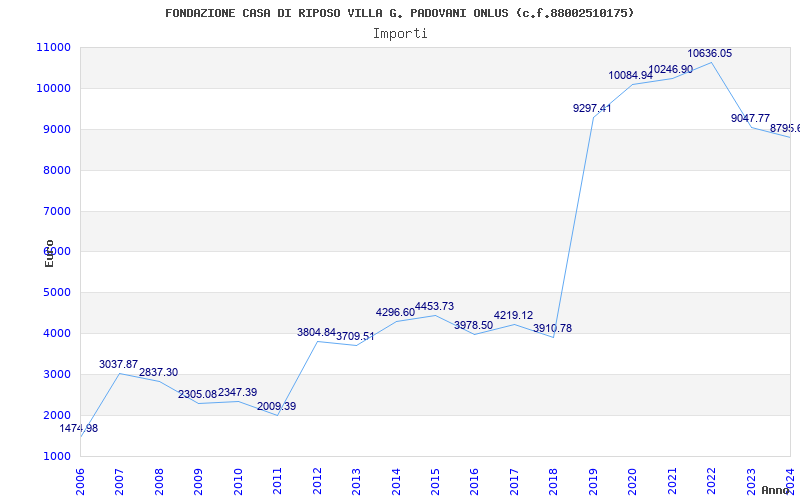This screenshot has width=800, height=500.
Task: Click data label 3978.50
Action: point(473,326)
